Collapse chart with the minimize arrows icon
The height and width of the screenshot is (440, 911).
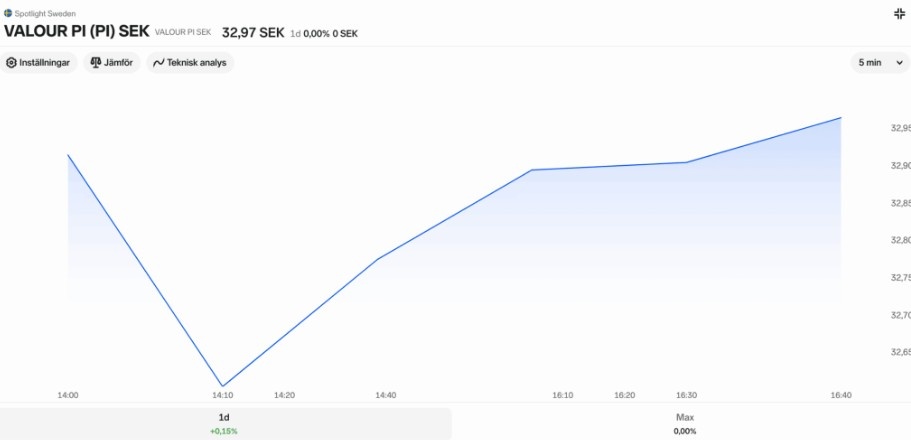point(899,14)
